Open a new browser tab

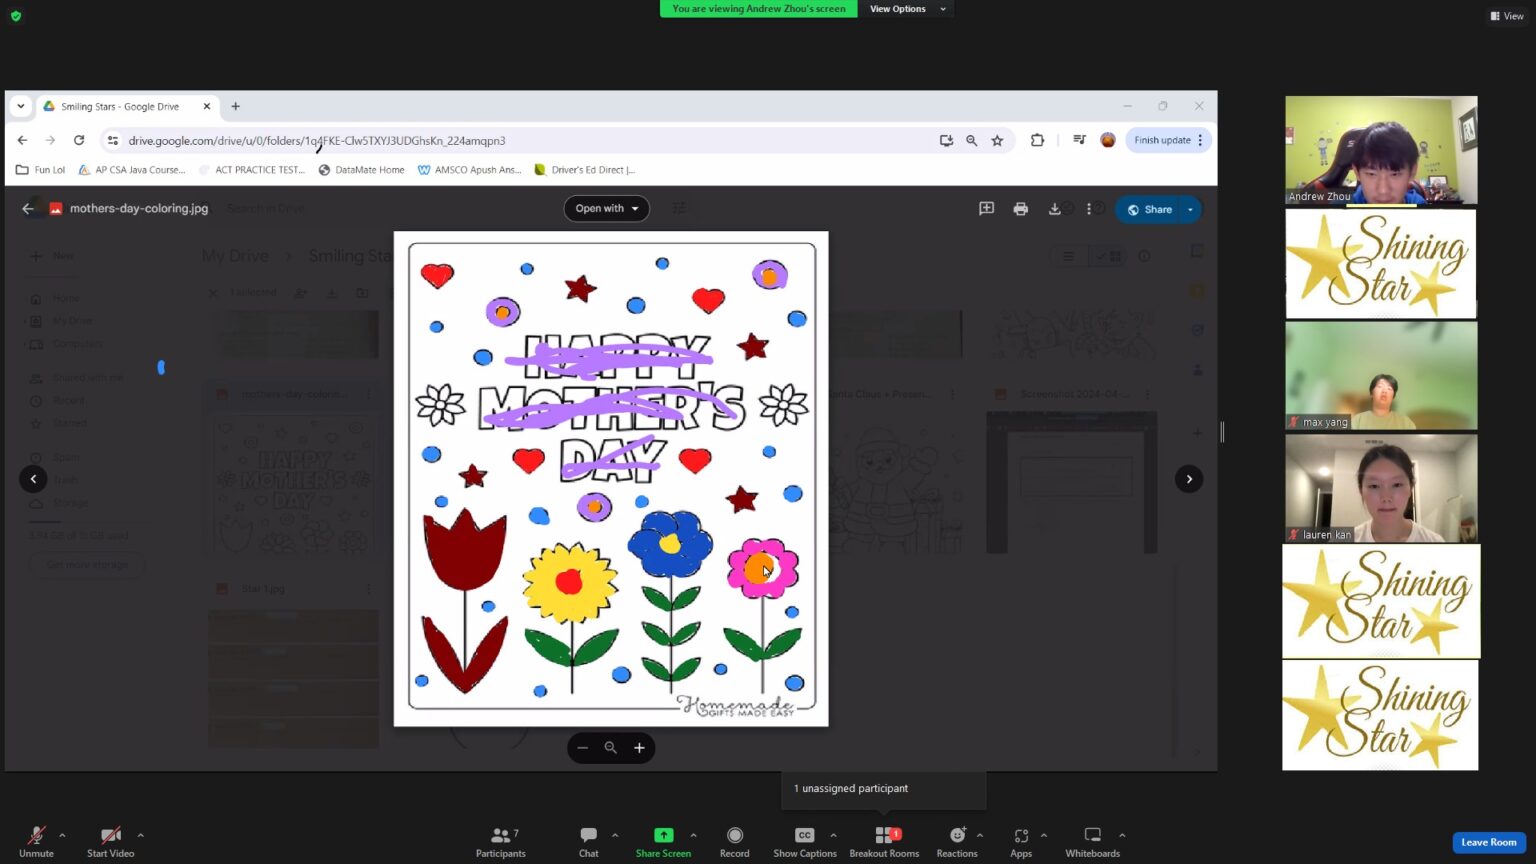tap(236, 106)
